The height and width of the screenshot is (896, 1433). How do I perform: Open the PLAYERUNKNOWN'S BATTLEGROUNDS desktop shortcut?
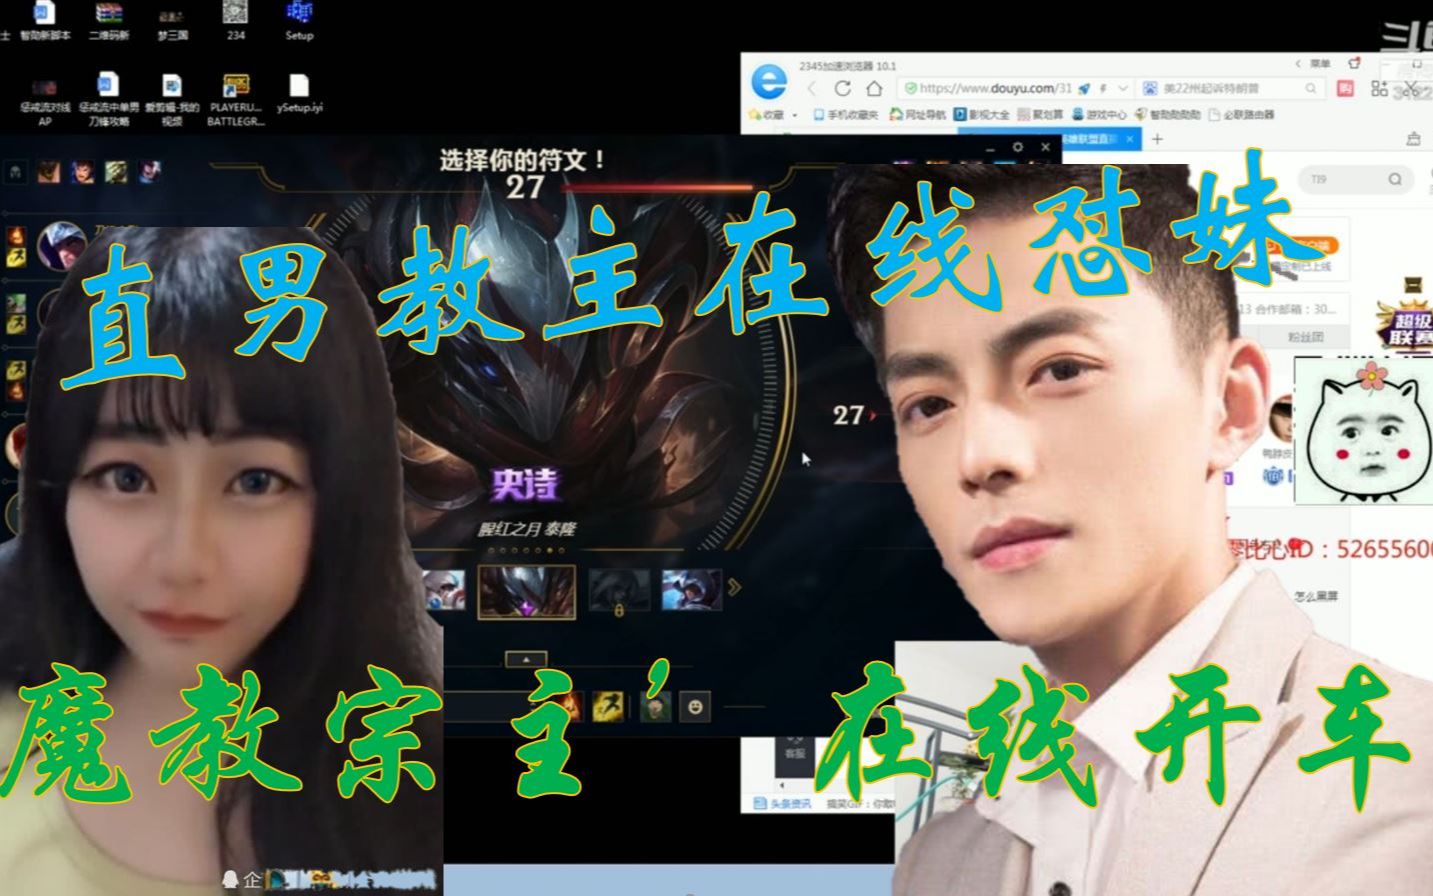pos(235,98)
